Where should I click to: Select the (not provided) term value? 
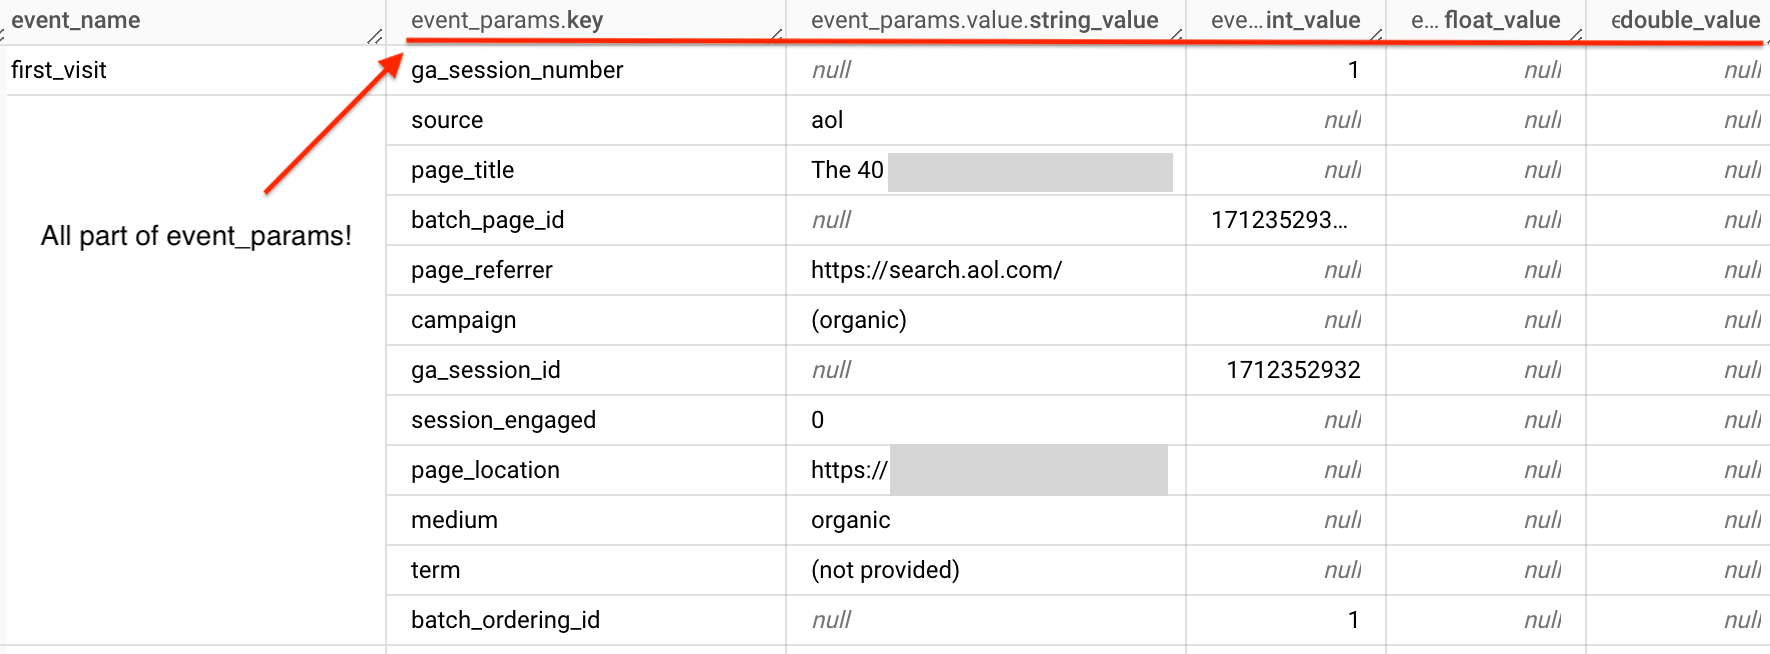pos(885,570)
